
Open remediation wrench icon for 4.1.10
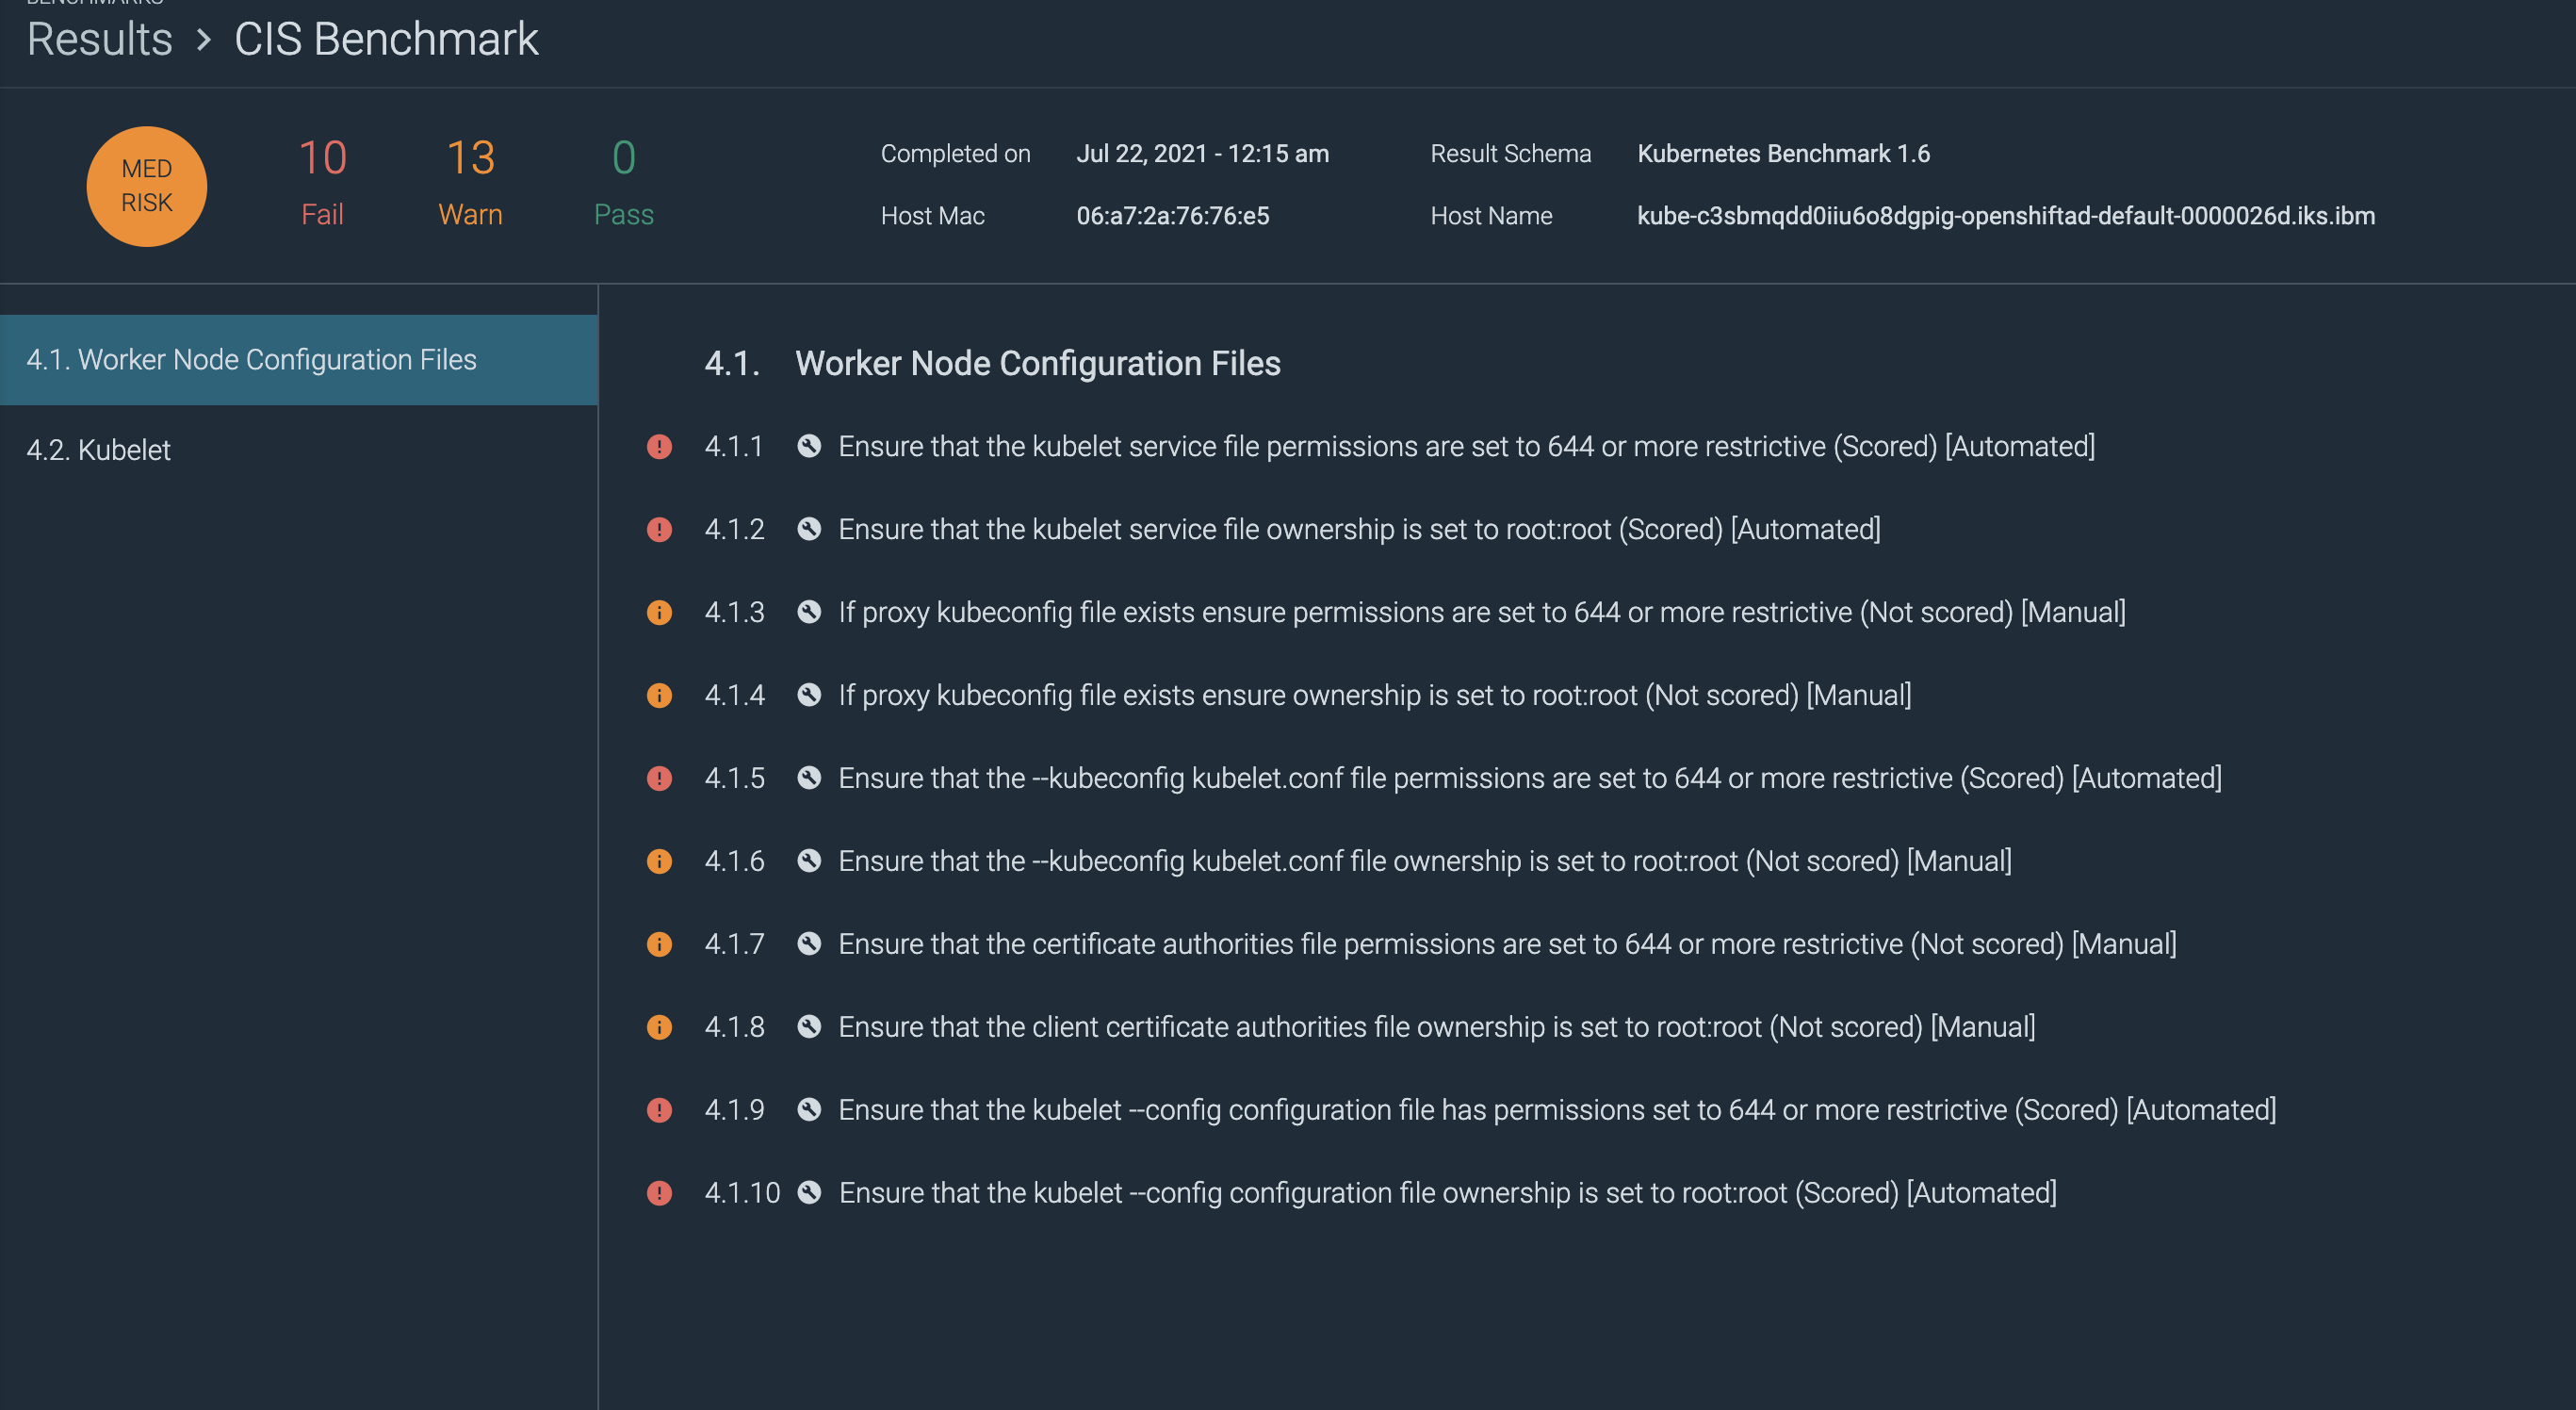point(809,1193)
